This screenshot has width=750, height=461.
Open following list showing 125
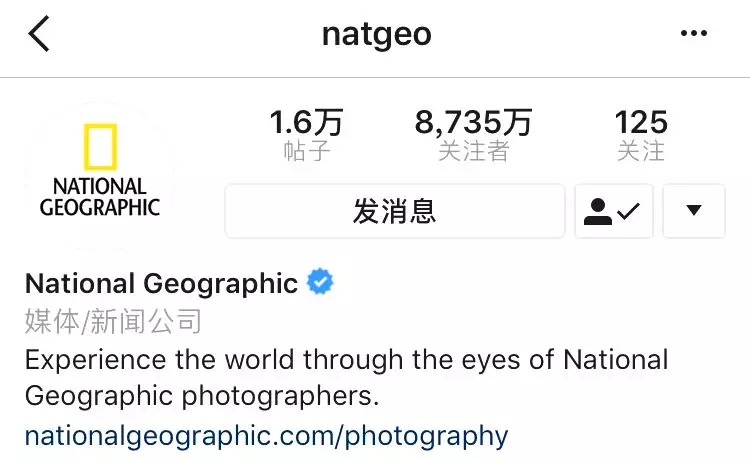click(641, 122)
